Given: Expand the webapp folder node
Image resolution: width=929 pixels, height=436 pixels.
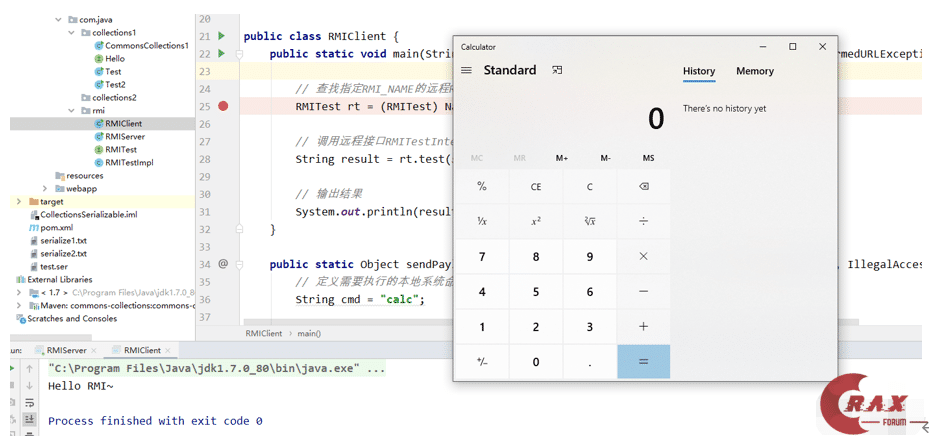Looking at the screenshot, I should click(45, 188).
